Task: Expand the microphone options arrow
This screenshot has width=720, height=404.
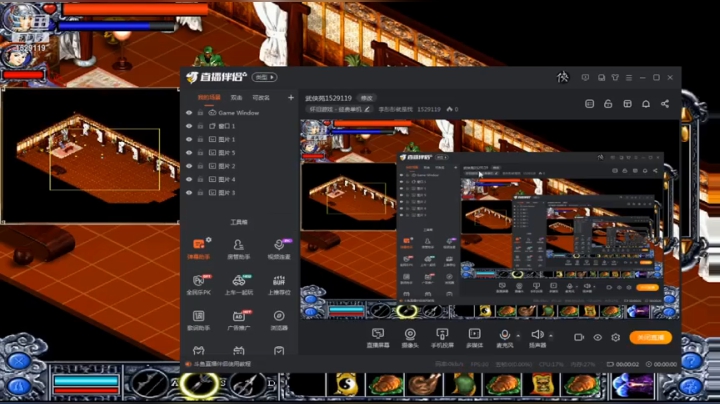Action: pos(518,336)
